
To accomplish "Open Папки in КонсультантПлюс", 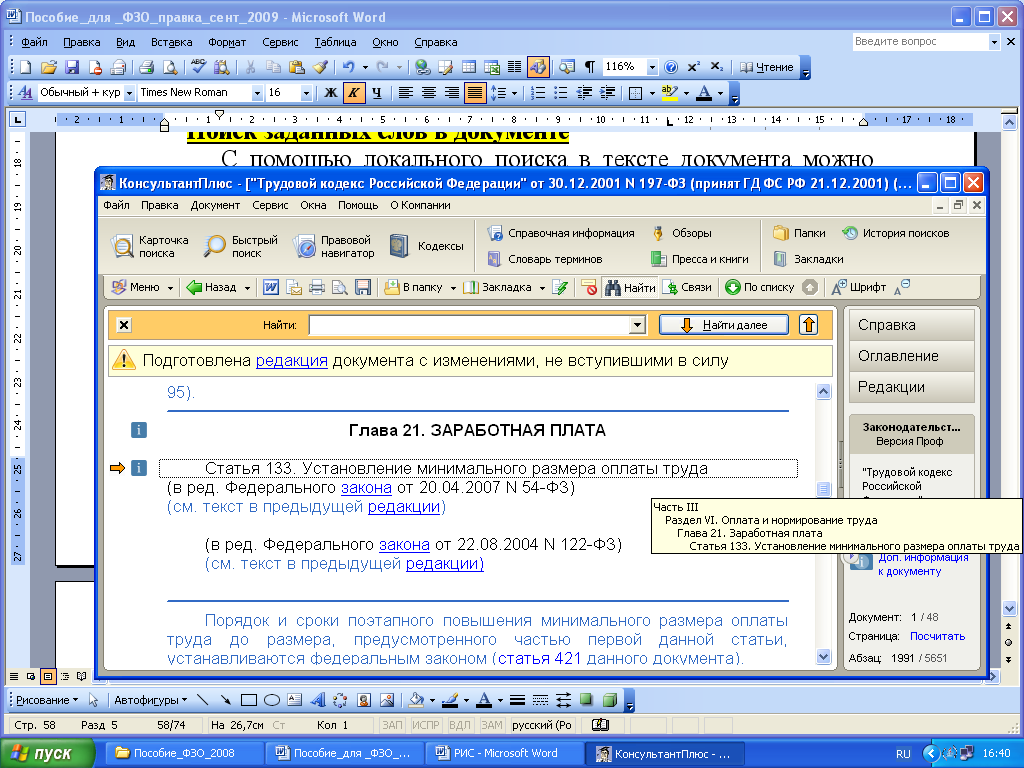I will click(x=799, y=233).
